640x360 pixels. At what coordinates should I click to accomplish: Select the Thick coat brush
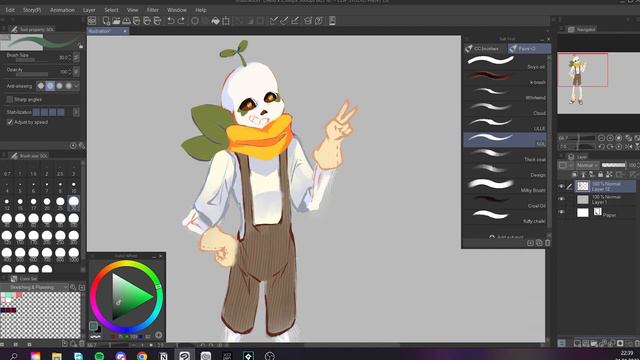[x=505, y=155]
